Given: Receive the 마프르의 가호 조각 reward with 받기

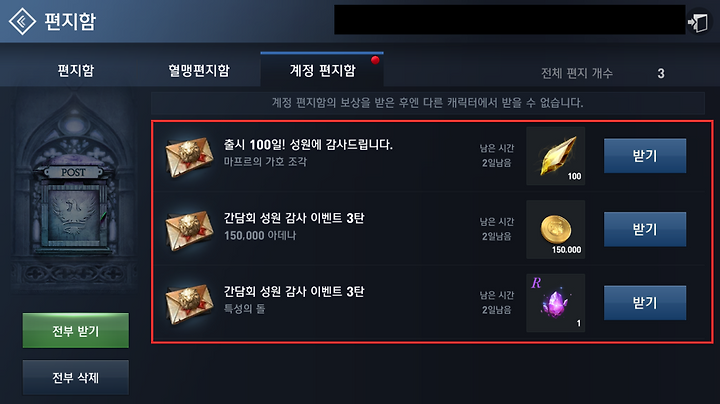Looking at the screenshot, I should [645, 156].
